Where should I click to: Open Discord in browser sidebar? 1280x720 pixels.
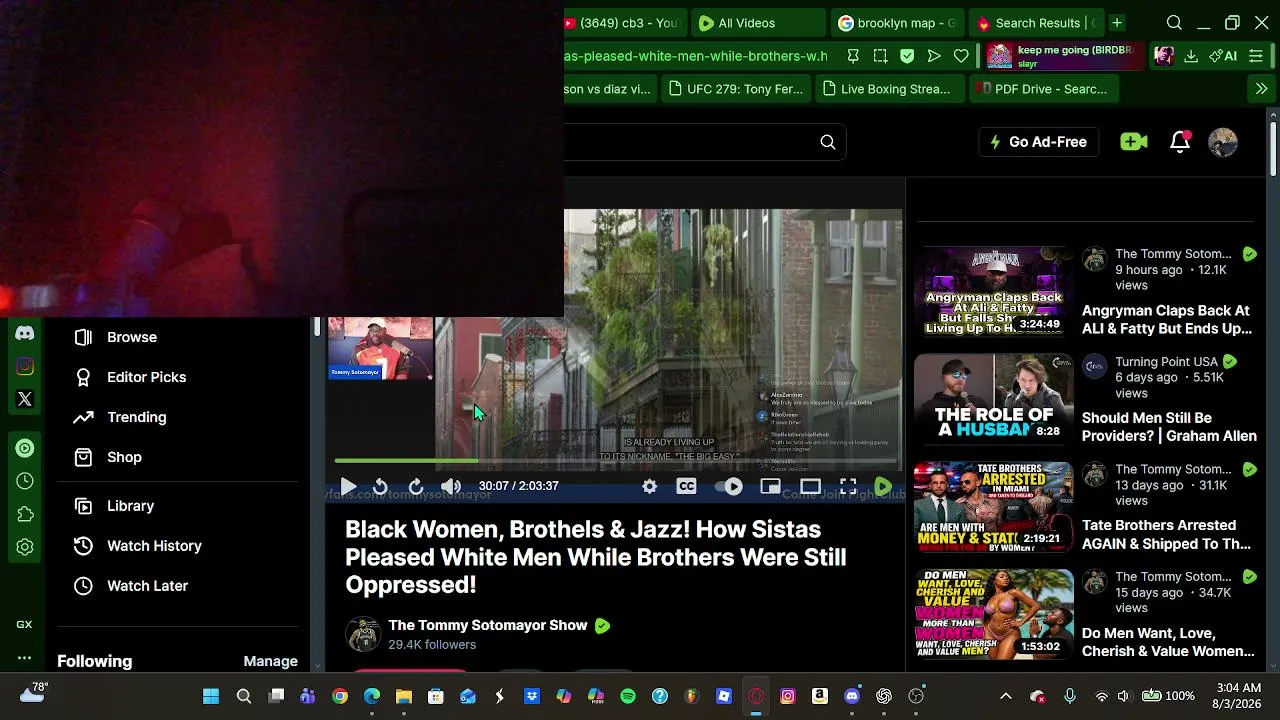tap(25, 334)
